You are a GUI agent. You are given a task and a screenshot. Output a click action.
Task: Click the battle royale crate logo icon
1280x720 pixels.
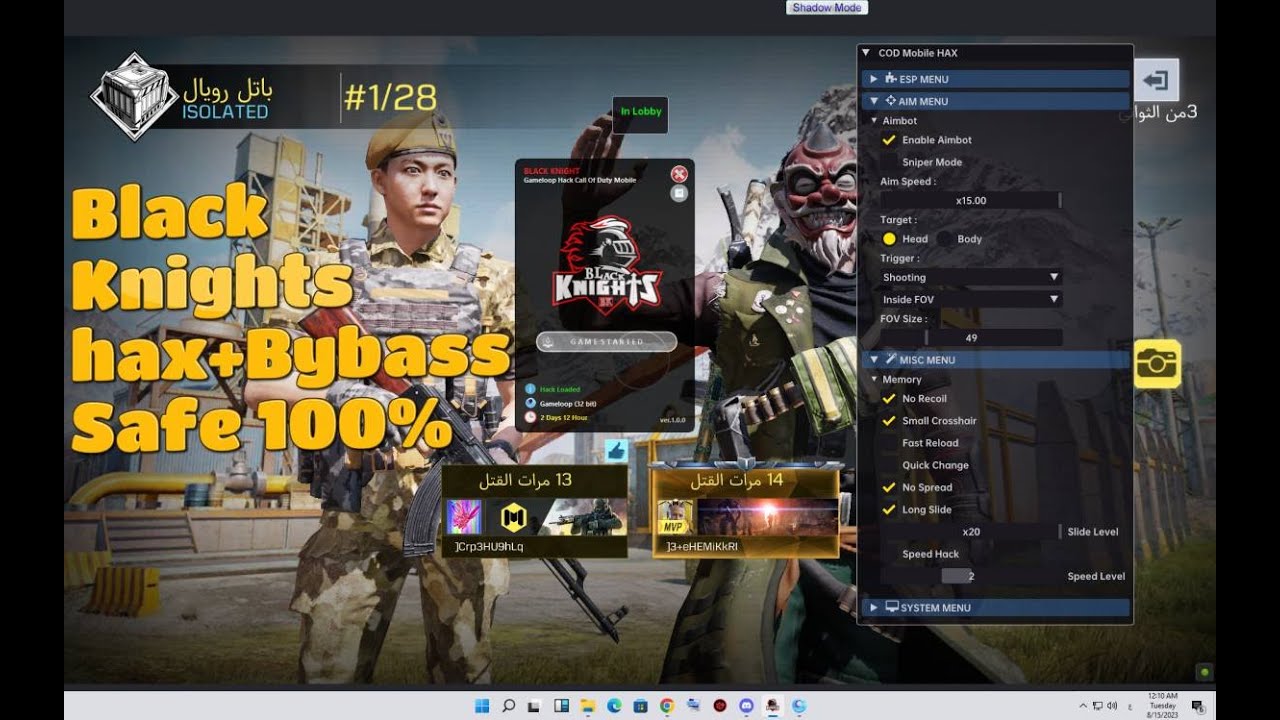tap(133, 97)
